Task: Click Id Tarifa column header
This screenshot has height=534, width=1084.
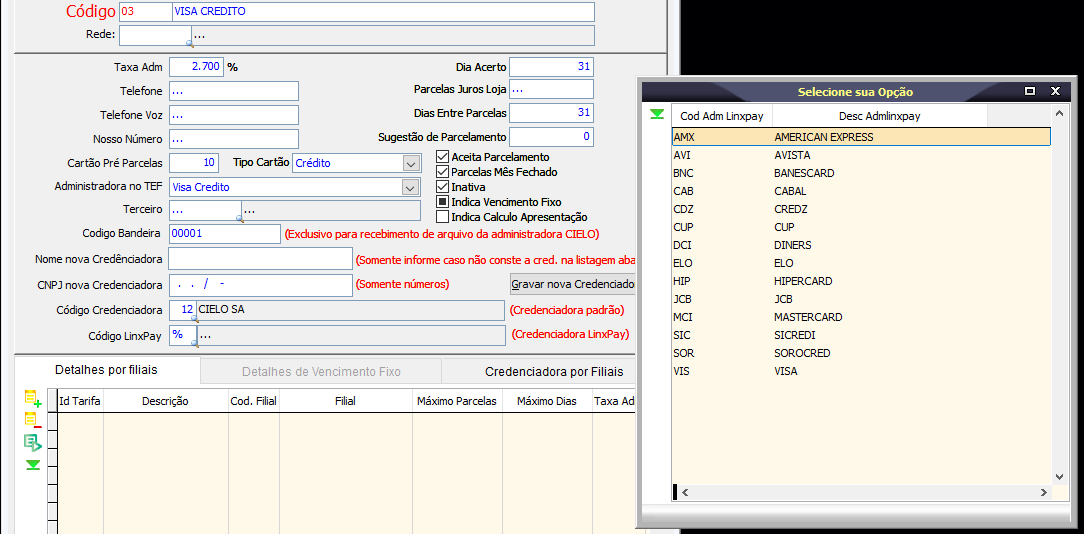Action: click(x=80, y=401)
